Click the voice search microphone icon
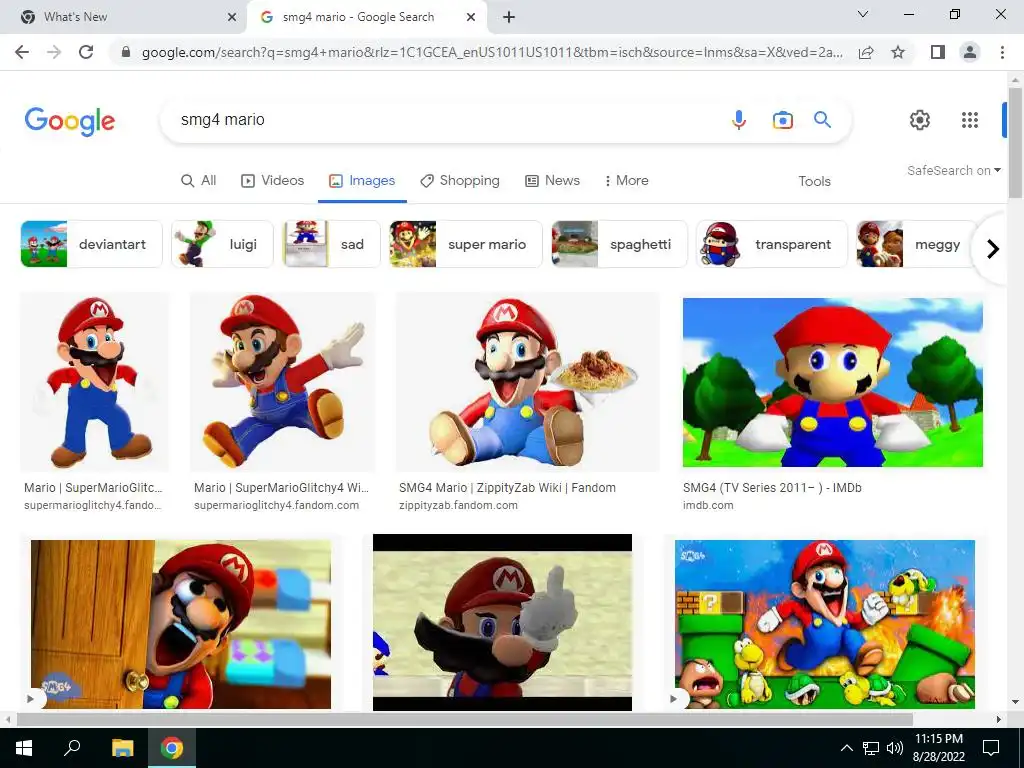The height and width of the screenshot is (768, 1024). [739, 120]
